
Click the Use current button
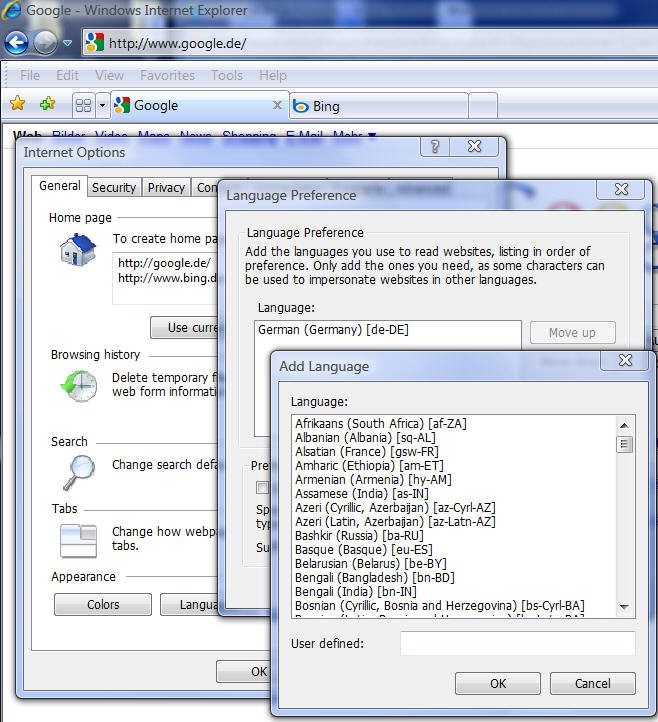point(184,328)
